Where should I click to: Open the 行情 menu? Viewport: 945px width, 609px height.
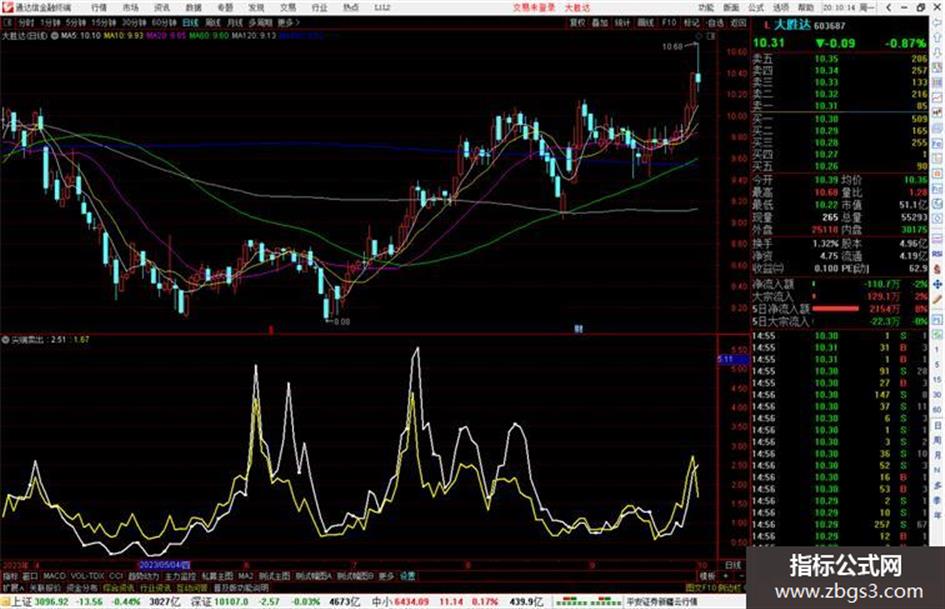pos(99,8)
